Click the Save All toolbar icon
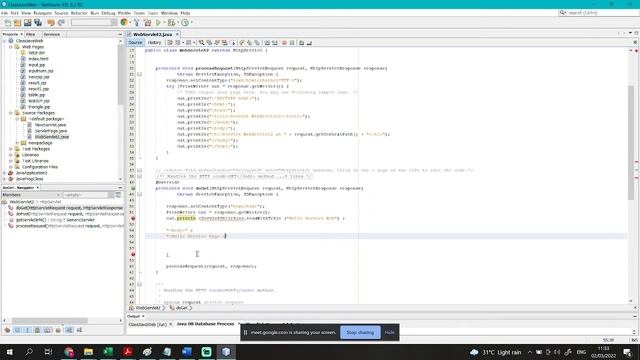This screenshot has width=640, height=360. (38, 23)
